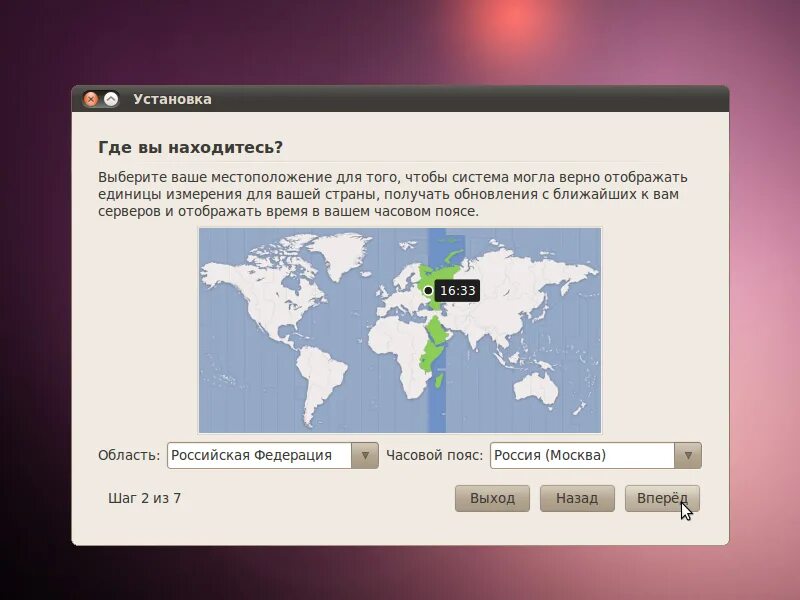
Task: Minimize the Установка installer window
Action: click(x=111, y=99)
